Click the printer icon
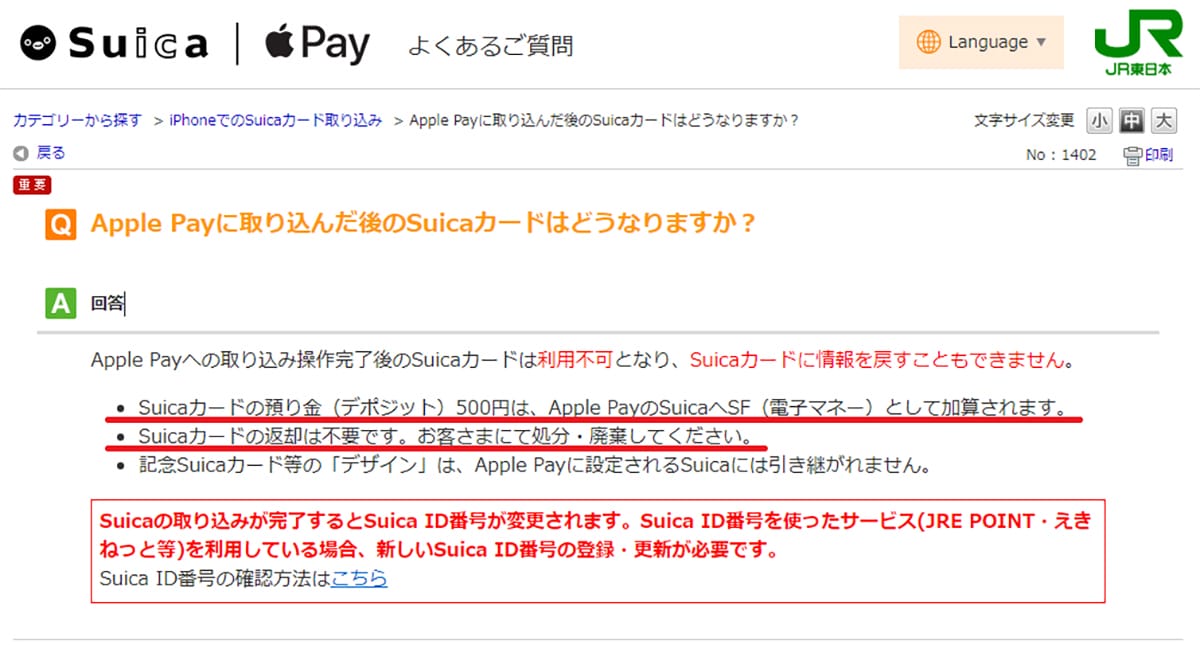 [1133, 155]
